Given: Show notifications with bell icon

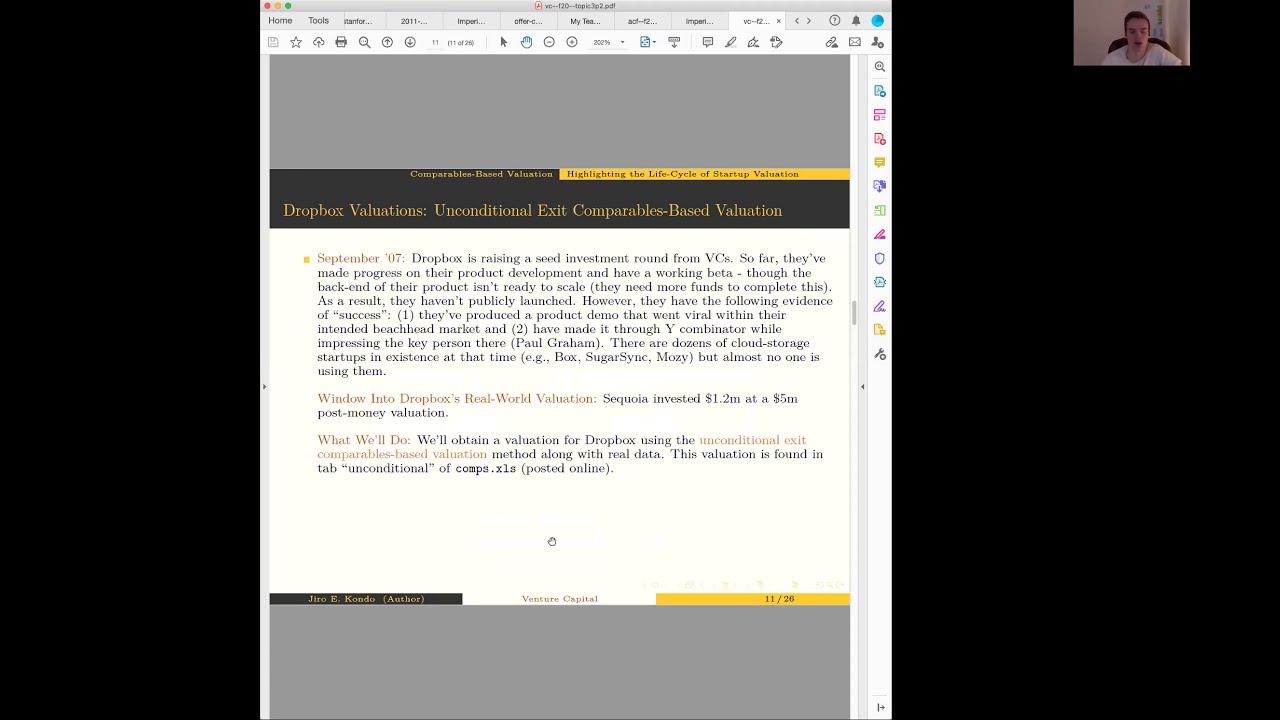Looking at the screenshot, I should click(856, 20).
